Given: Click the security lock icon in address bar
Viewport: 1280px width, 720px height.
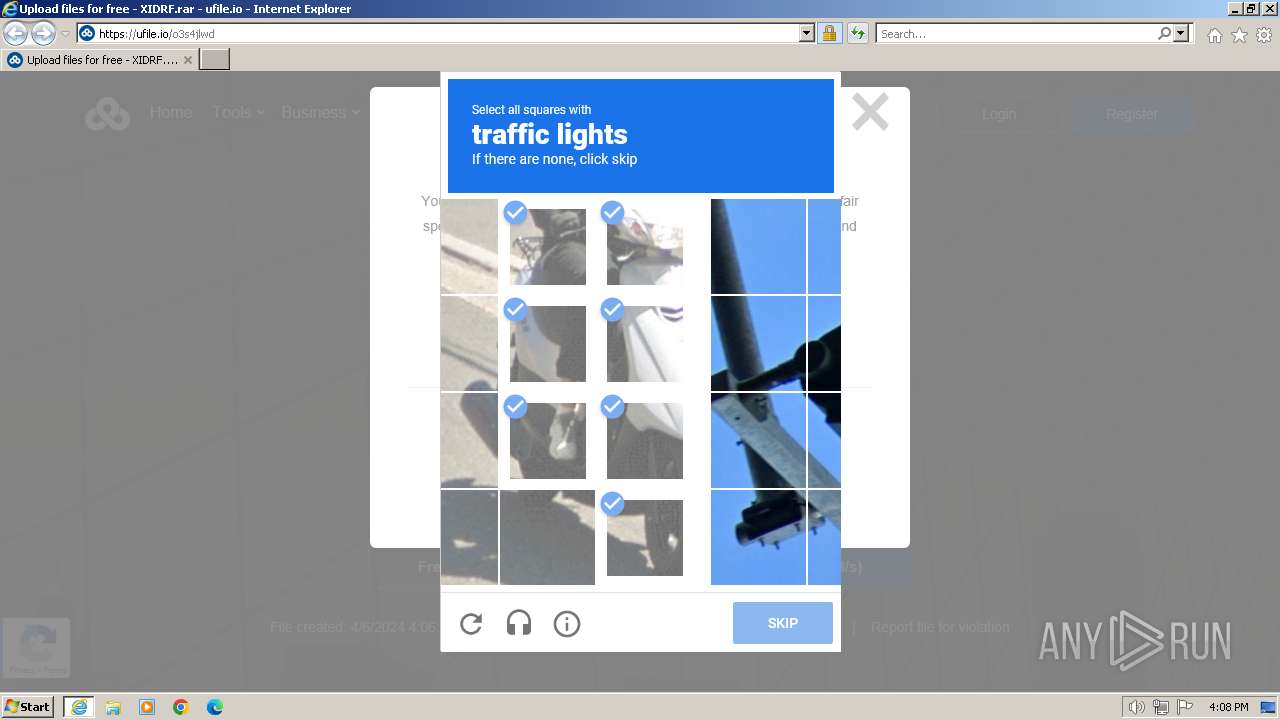Looking at the screenshot, I should point(829,33).
